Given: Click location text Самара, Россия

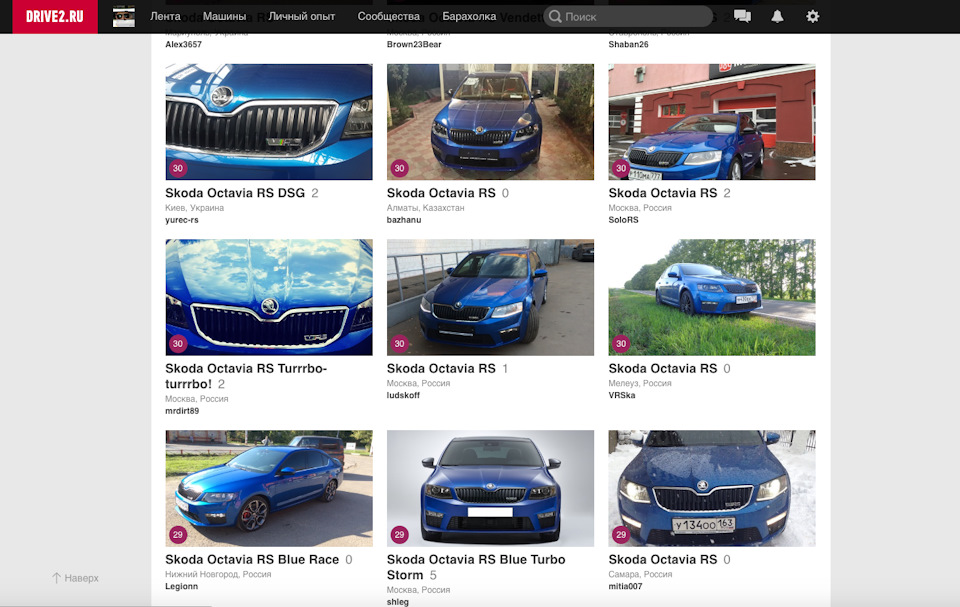Looking at the screenshot, I should click(x=640, y=575).
